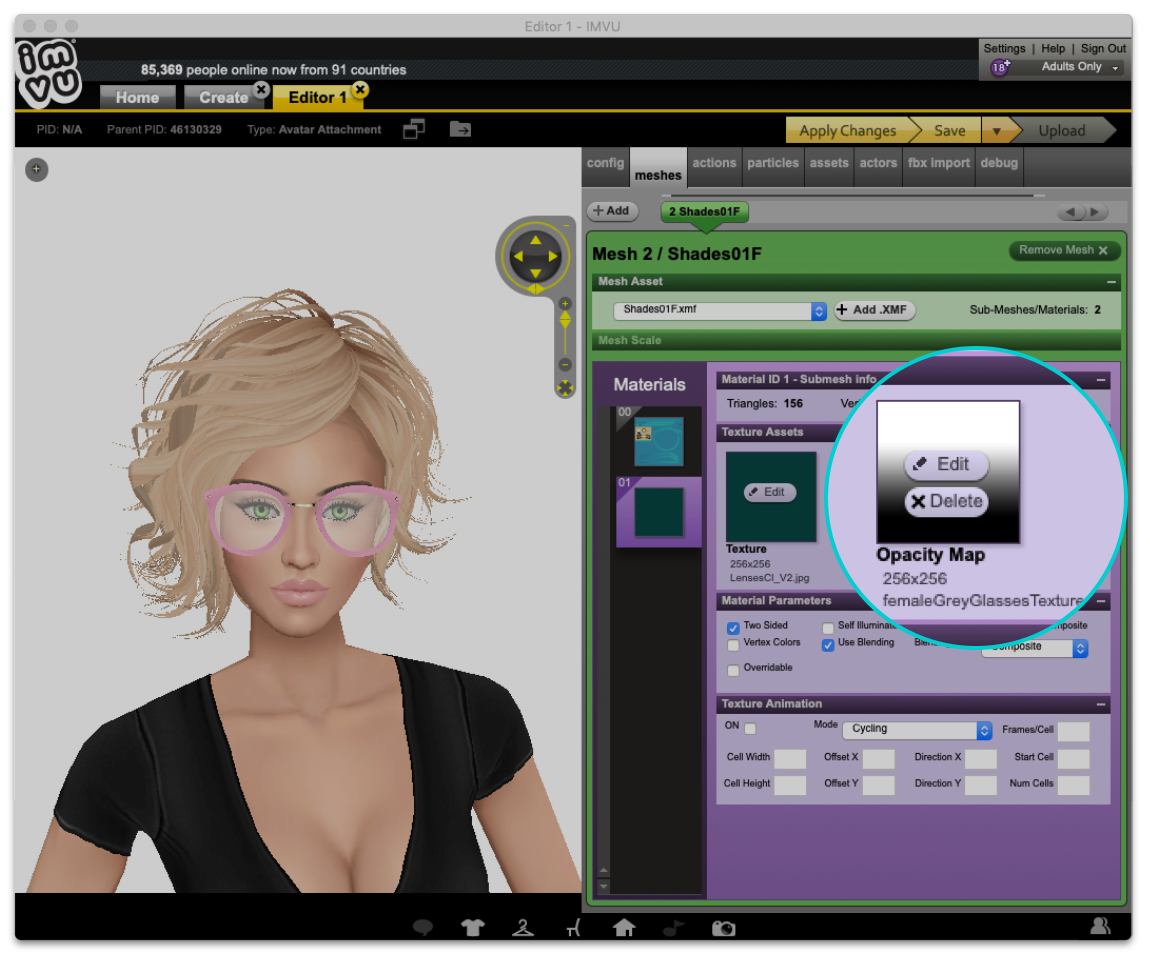
Task: Click the Camera zoom slider handle
Action: tap(565, 320)
